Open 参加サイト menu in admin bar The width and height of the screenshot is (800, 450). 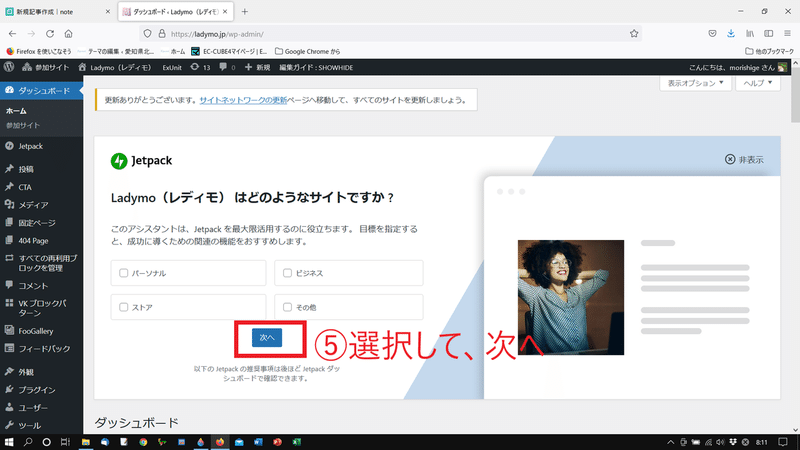coord(45,67)
